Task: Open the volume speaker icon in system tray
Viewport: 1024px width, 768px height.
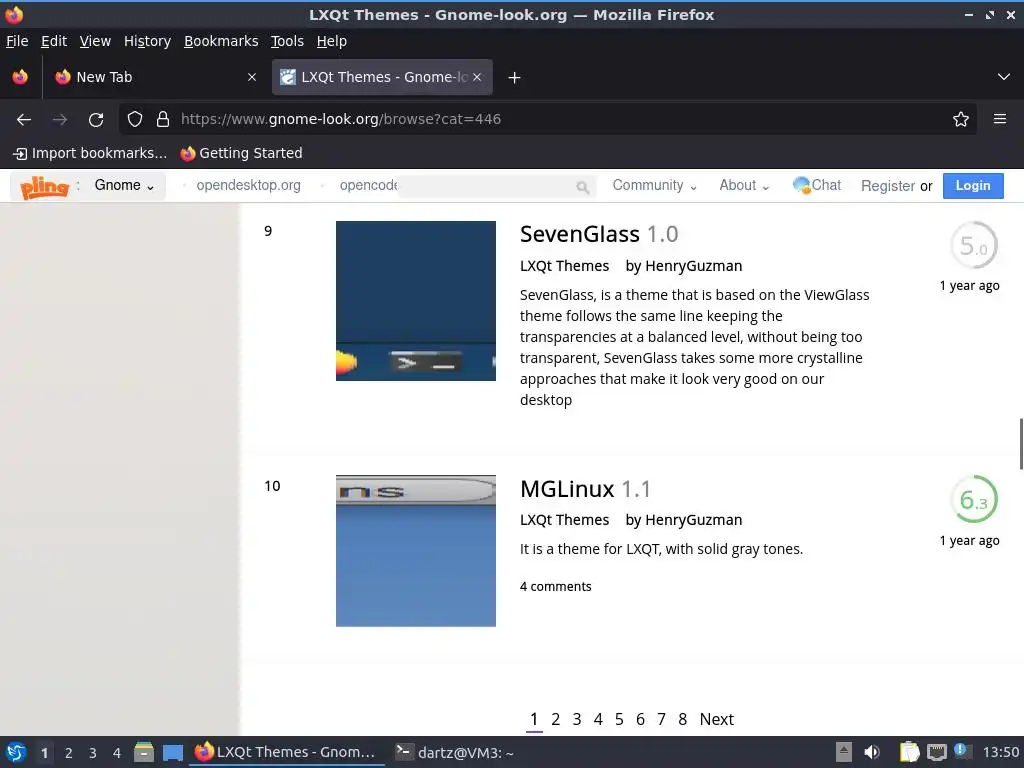Action: click(872, 752)
